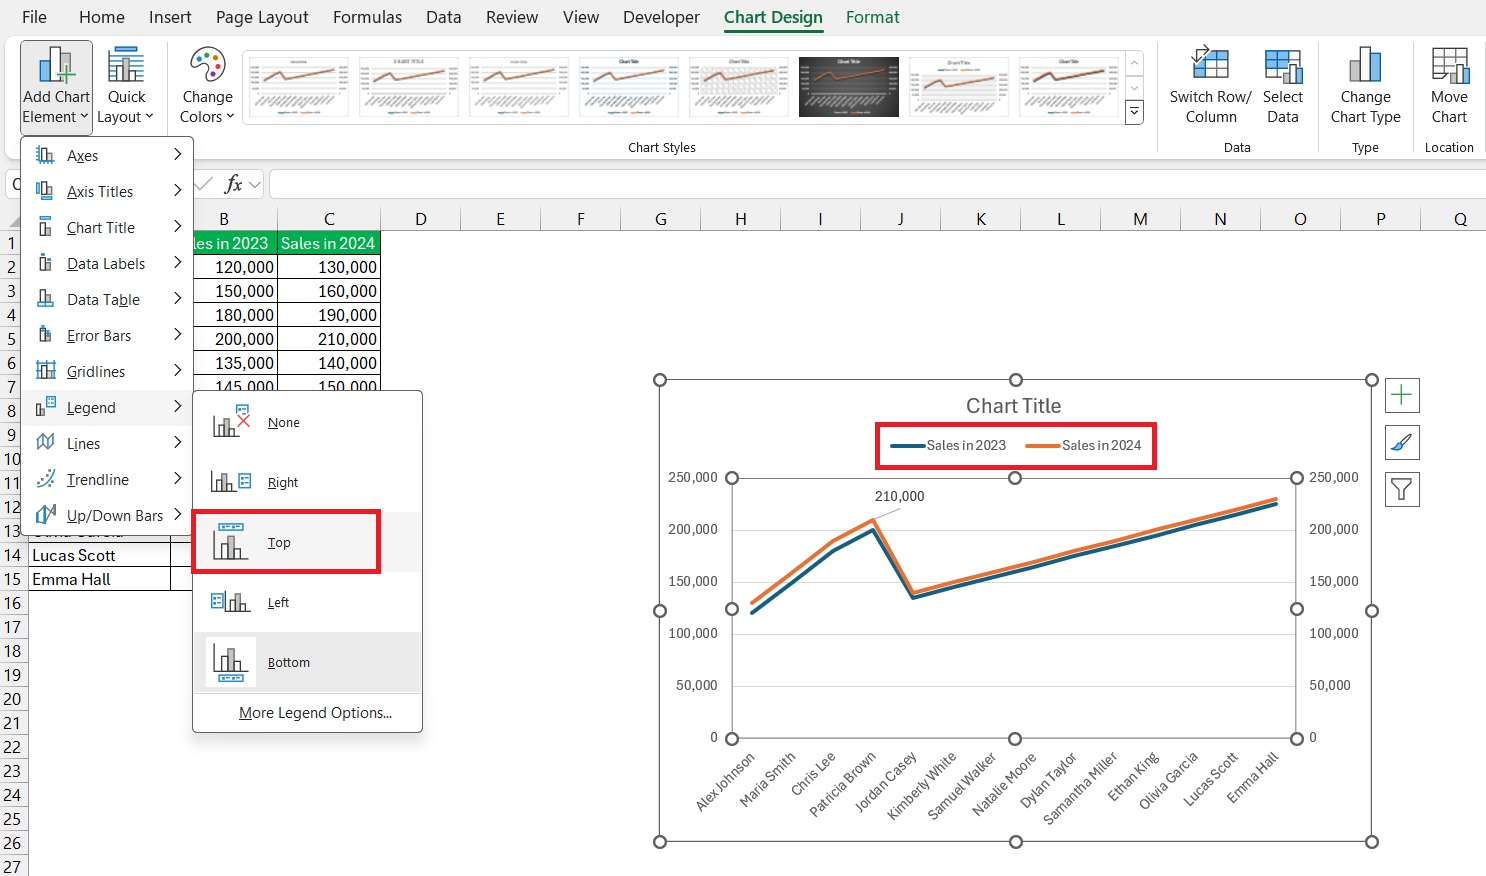Click the Change Chart Type icon

1365,66
